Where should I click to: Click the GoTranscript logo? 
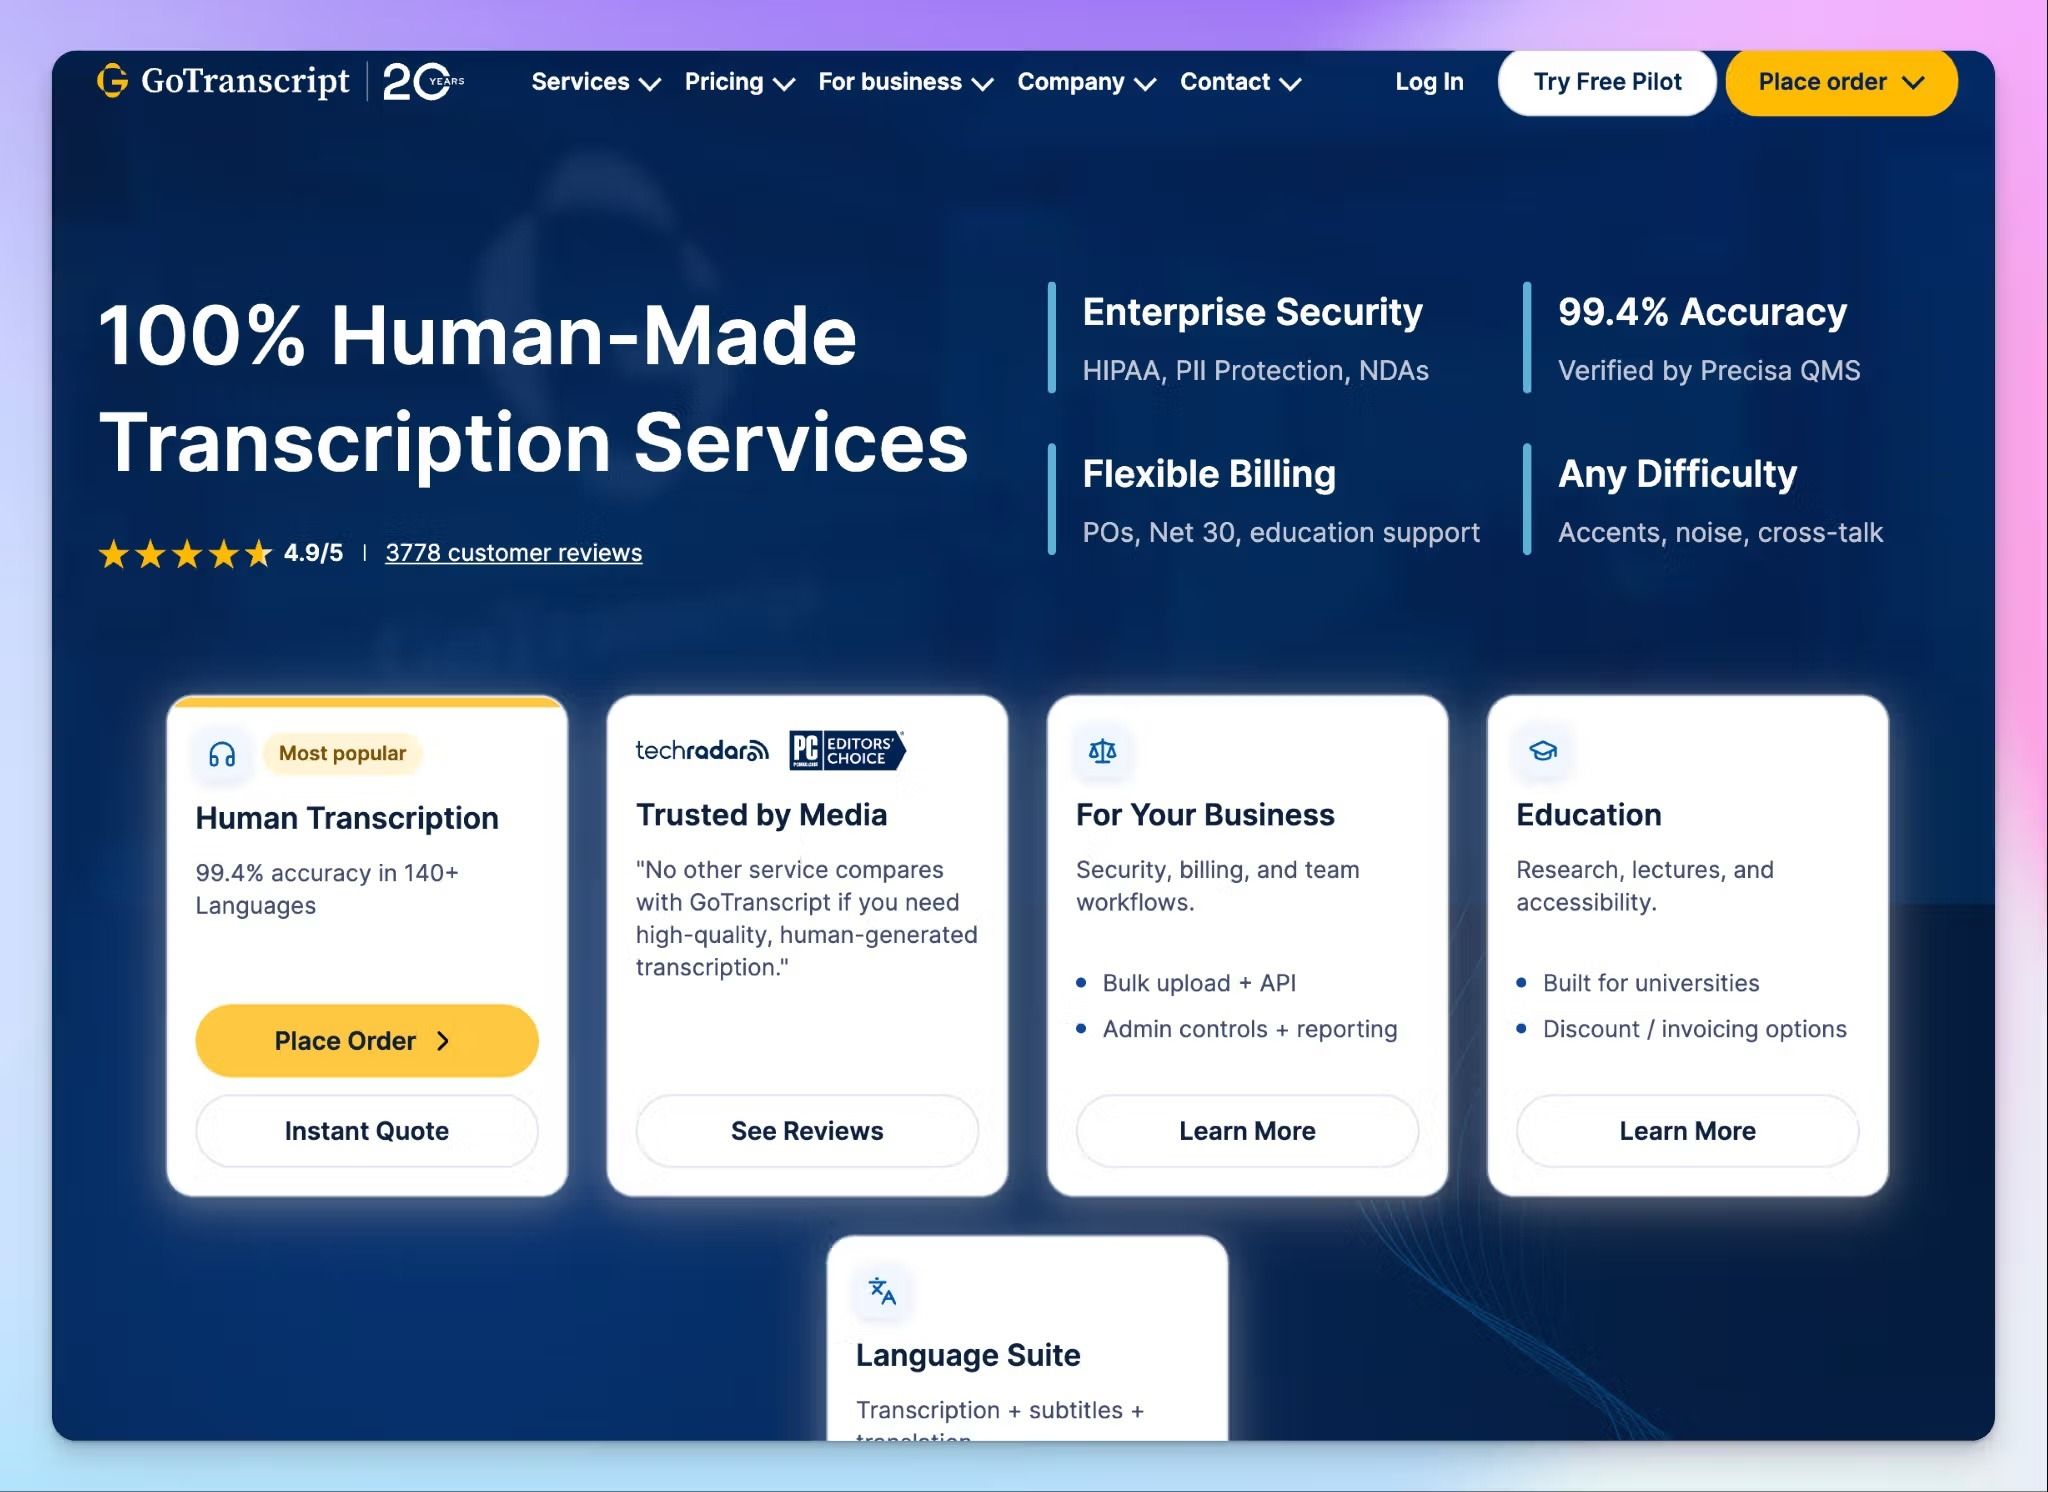pyautogui.click(x=223, y=81)
